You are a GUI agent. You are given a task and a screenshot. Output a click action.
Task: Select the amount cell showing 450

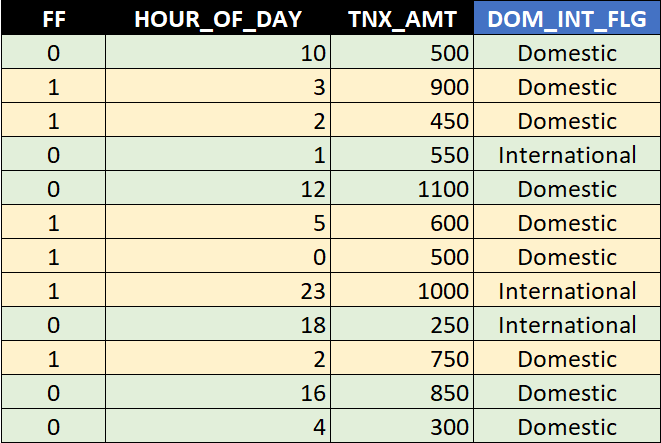[402, 120]
